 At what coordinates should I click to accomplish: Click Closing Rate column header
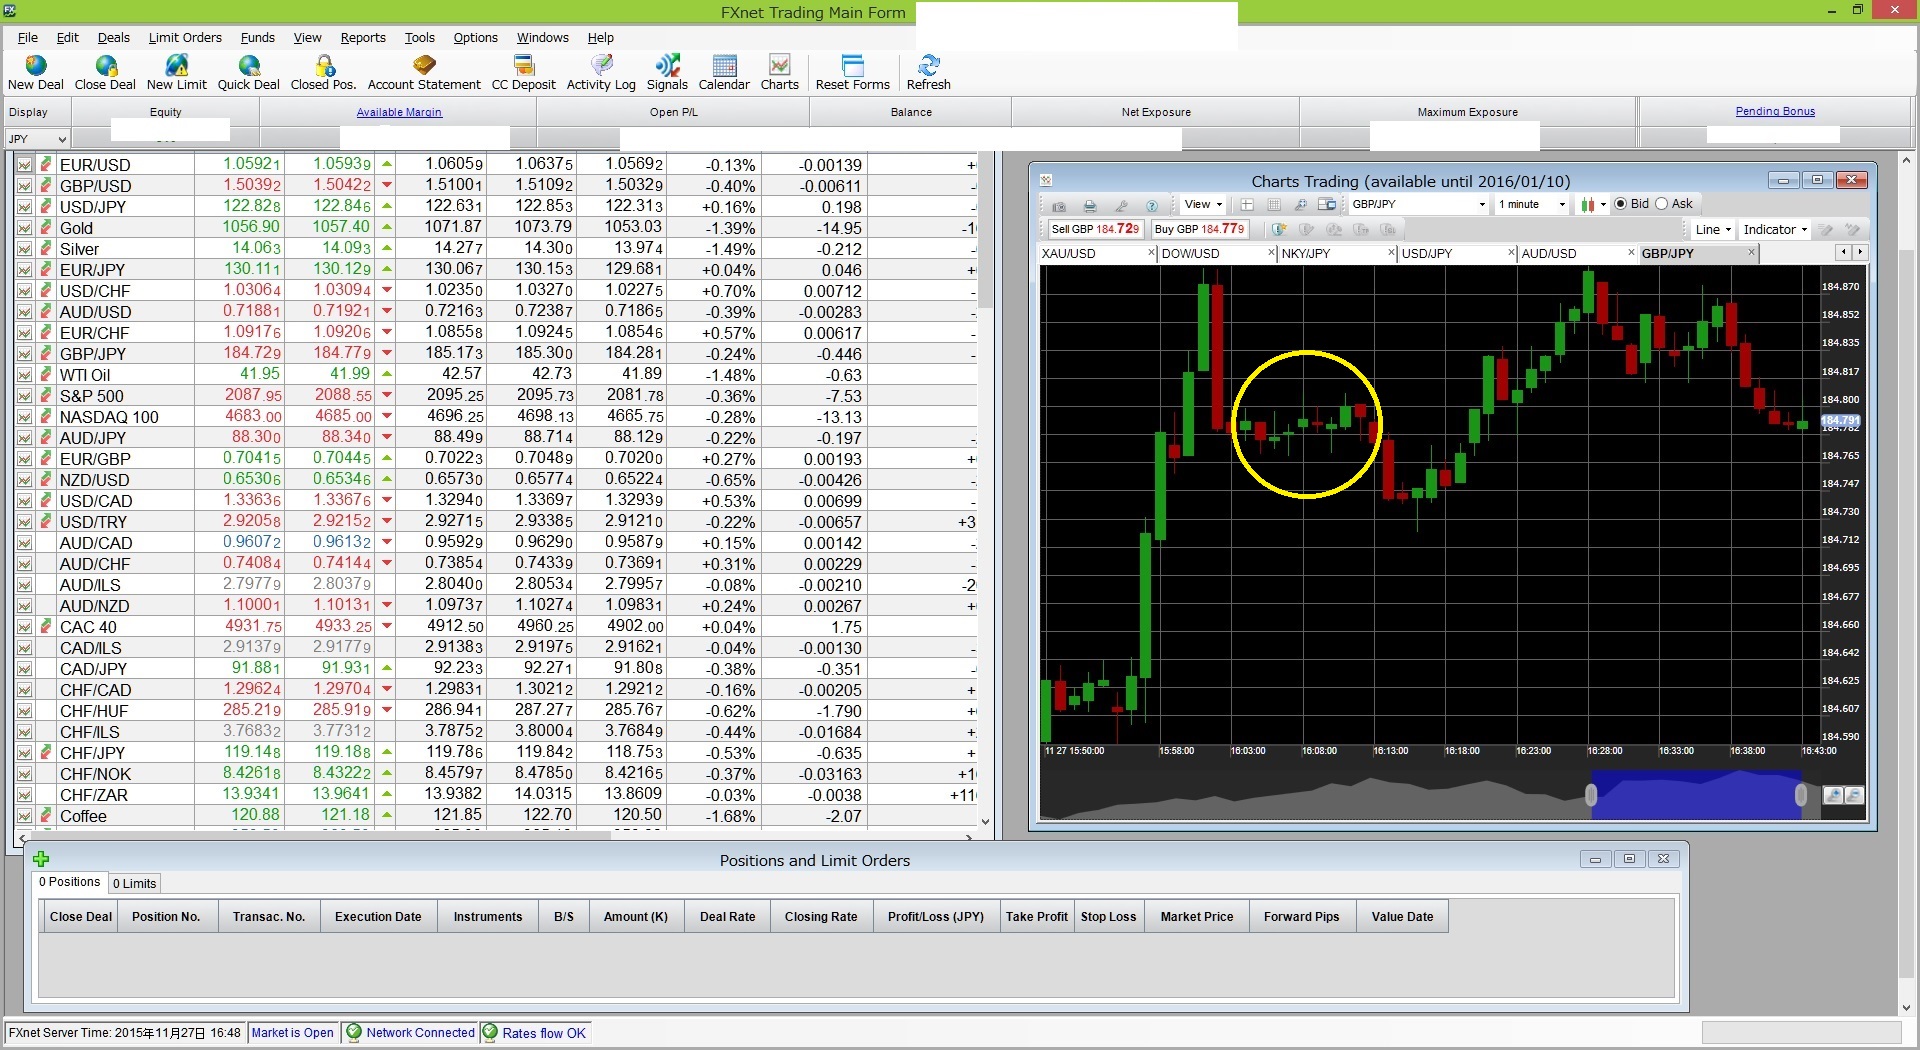pyautogui.click(x=821, y=916)
